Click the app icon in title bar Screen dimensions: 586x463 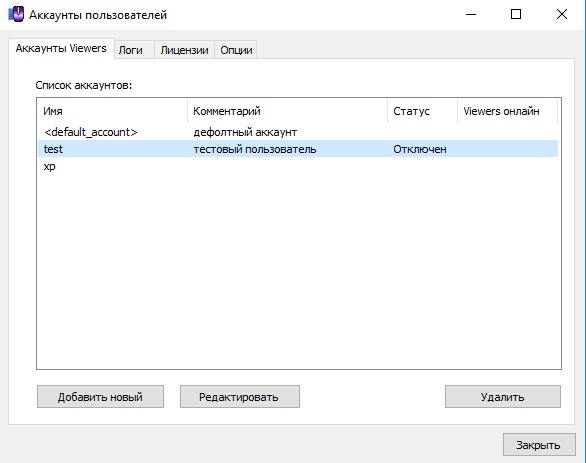pos(16,15)
